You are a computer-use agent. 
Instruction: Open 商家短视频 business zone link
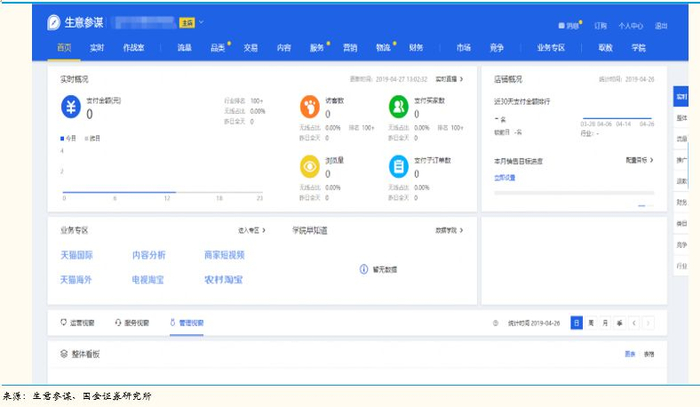[225, 255]
